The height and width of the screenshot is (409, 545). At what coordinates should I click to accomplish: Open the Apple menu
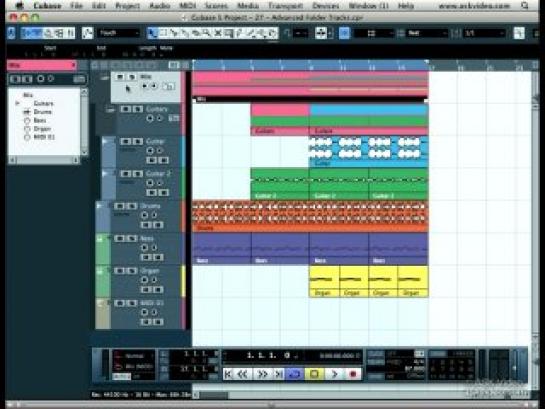(20, 6)
